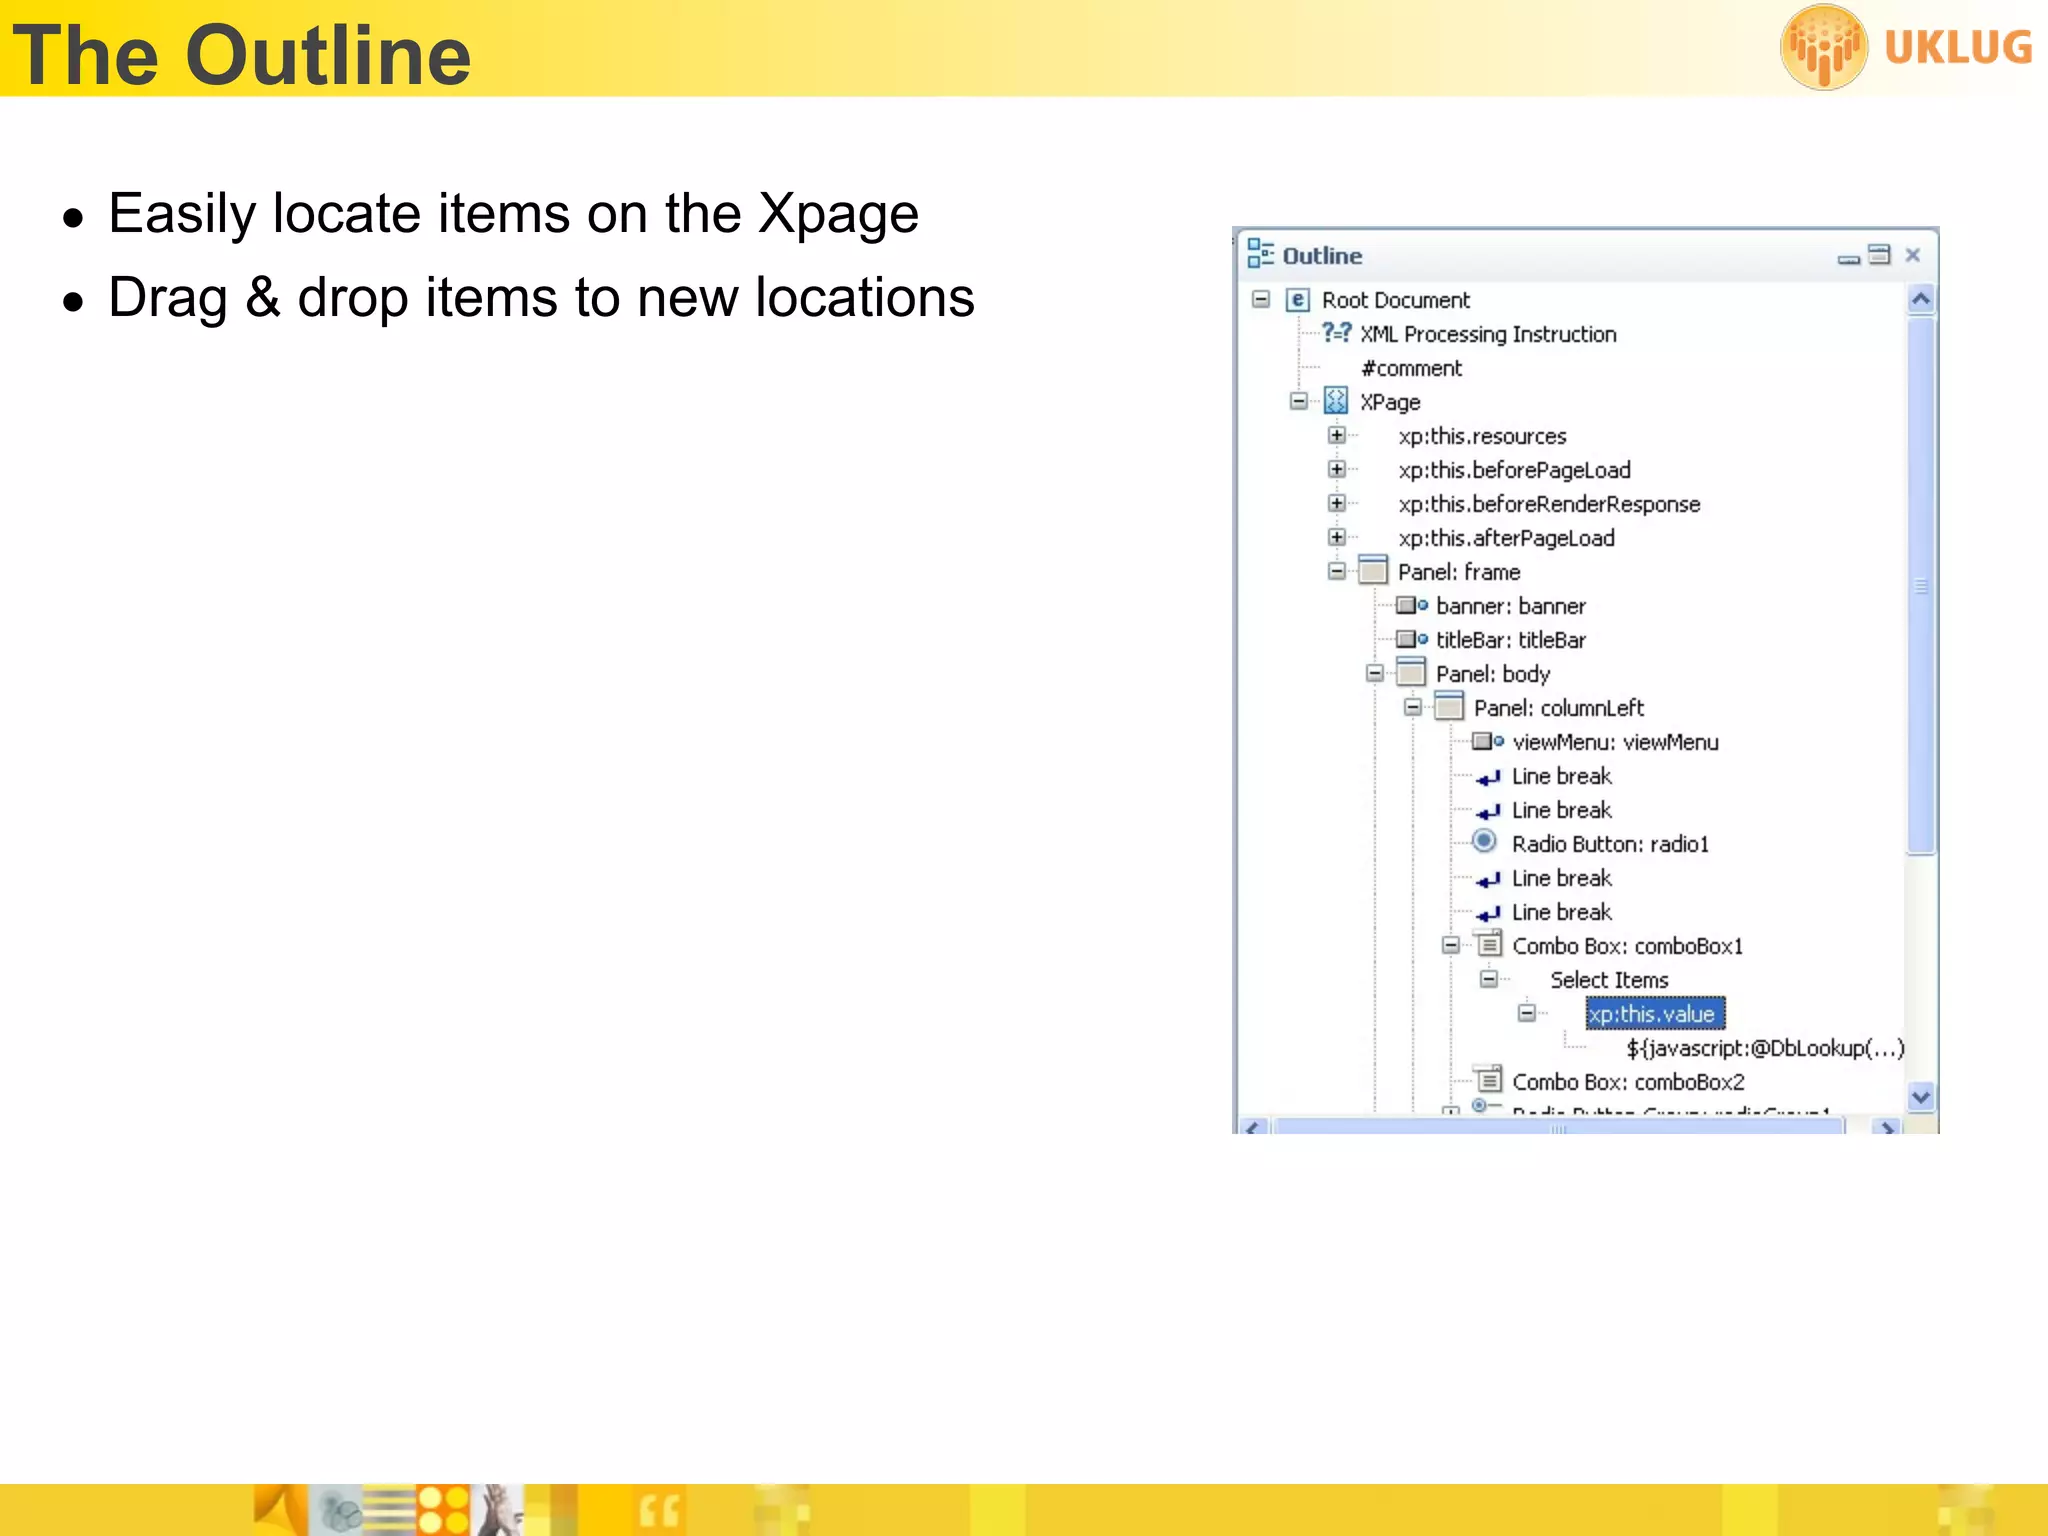Collapse Select Items node

tap(1489, 979)
